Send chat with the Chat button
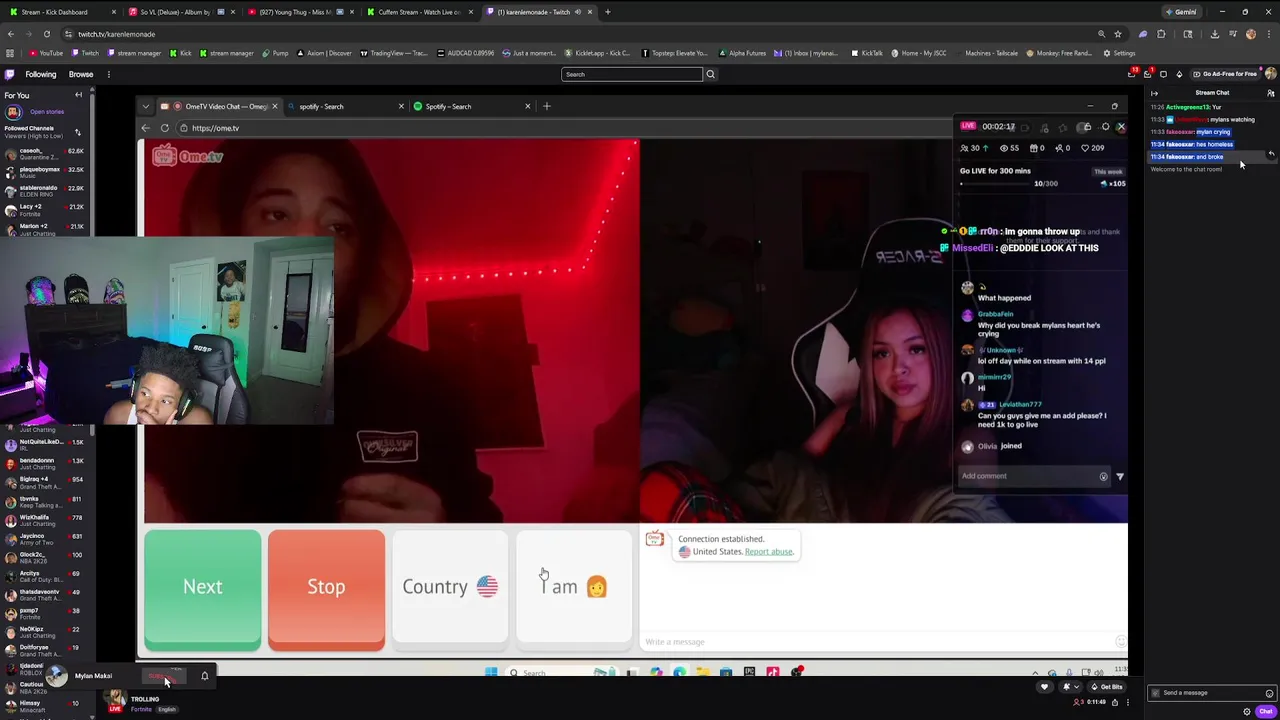Screen dimensions: 1280x720 coord(1265,711)
